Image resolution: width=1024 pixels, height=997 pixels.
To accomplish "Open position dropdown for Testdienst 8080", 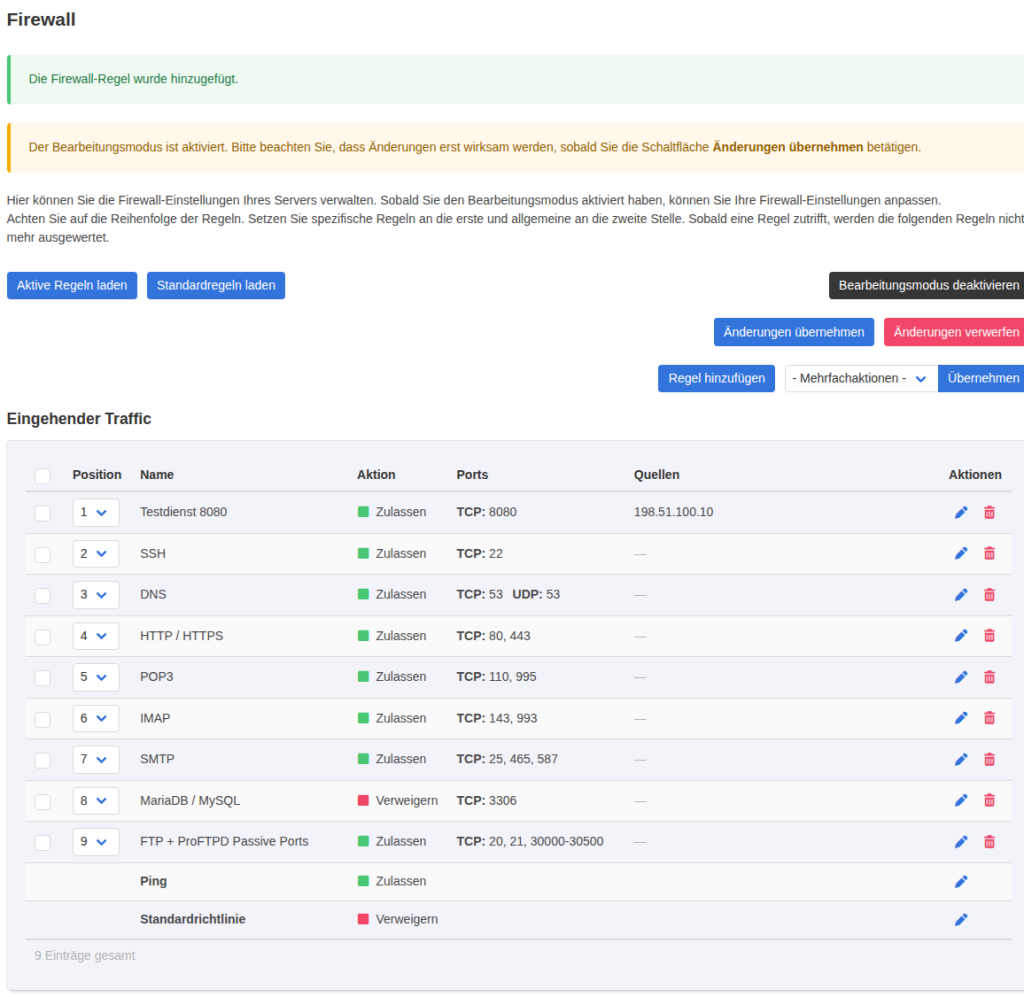I will (x=95, y=513).
